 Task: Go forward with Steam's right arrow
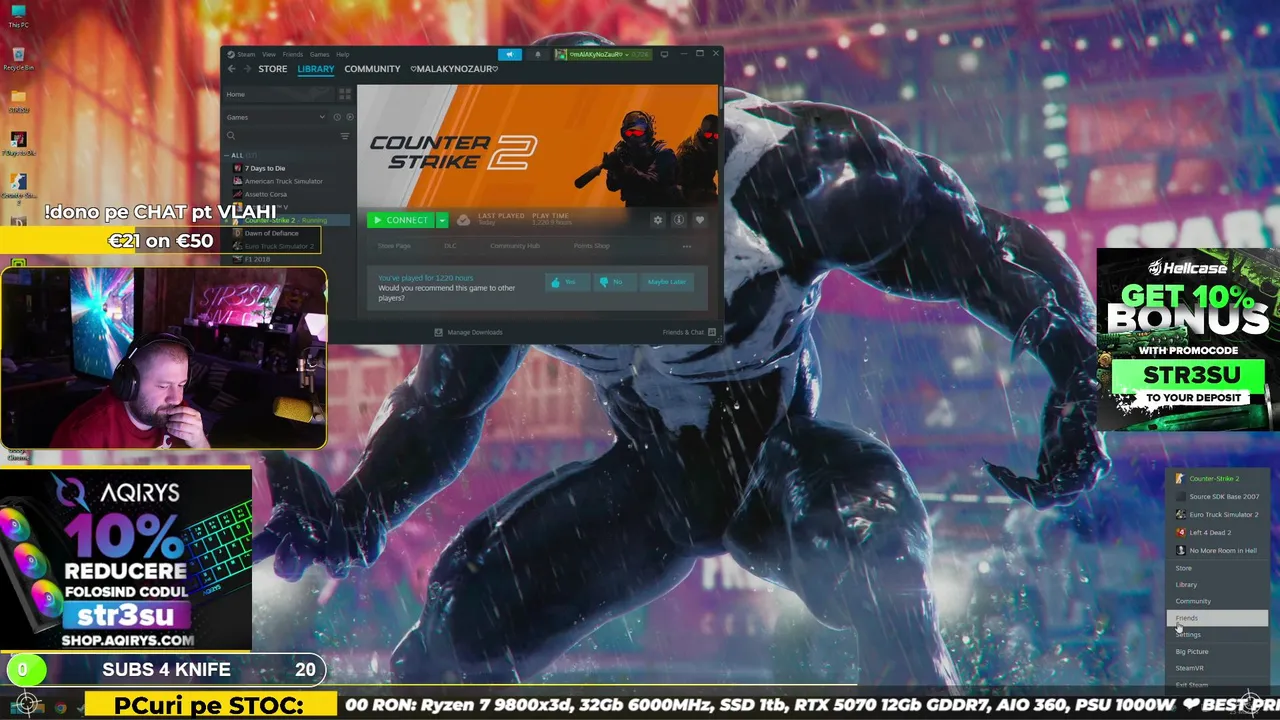[247, 69]
